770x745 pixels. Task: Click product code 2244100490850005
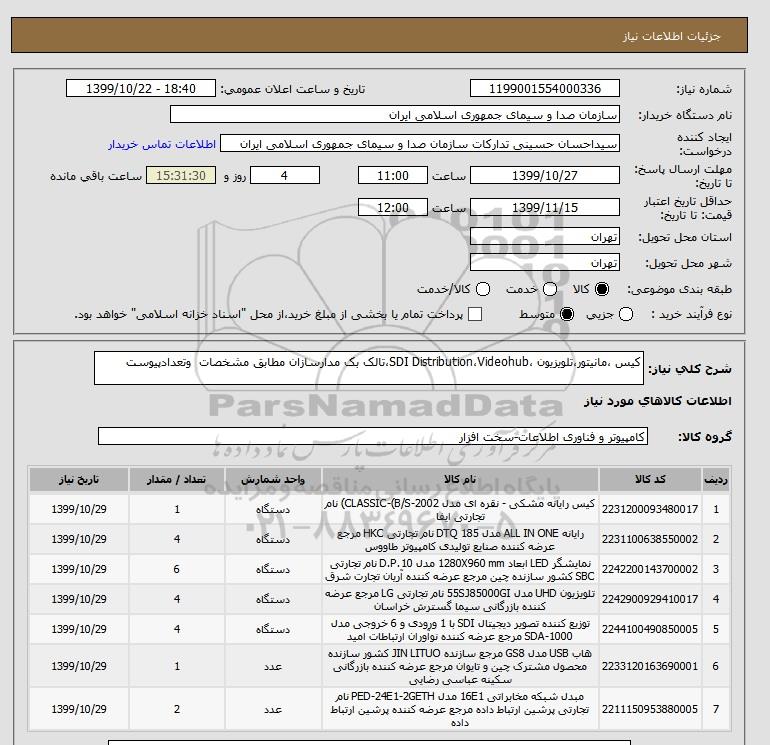tap(650, 629)
